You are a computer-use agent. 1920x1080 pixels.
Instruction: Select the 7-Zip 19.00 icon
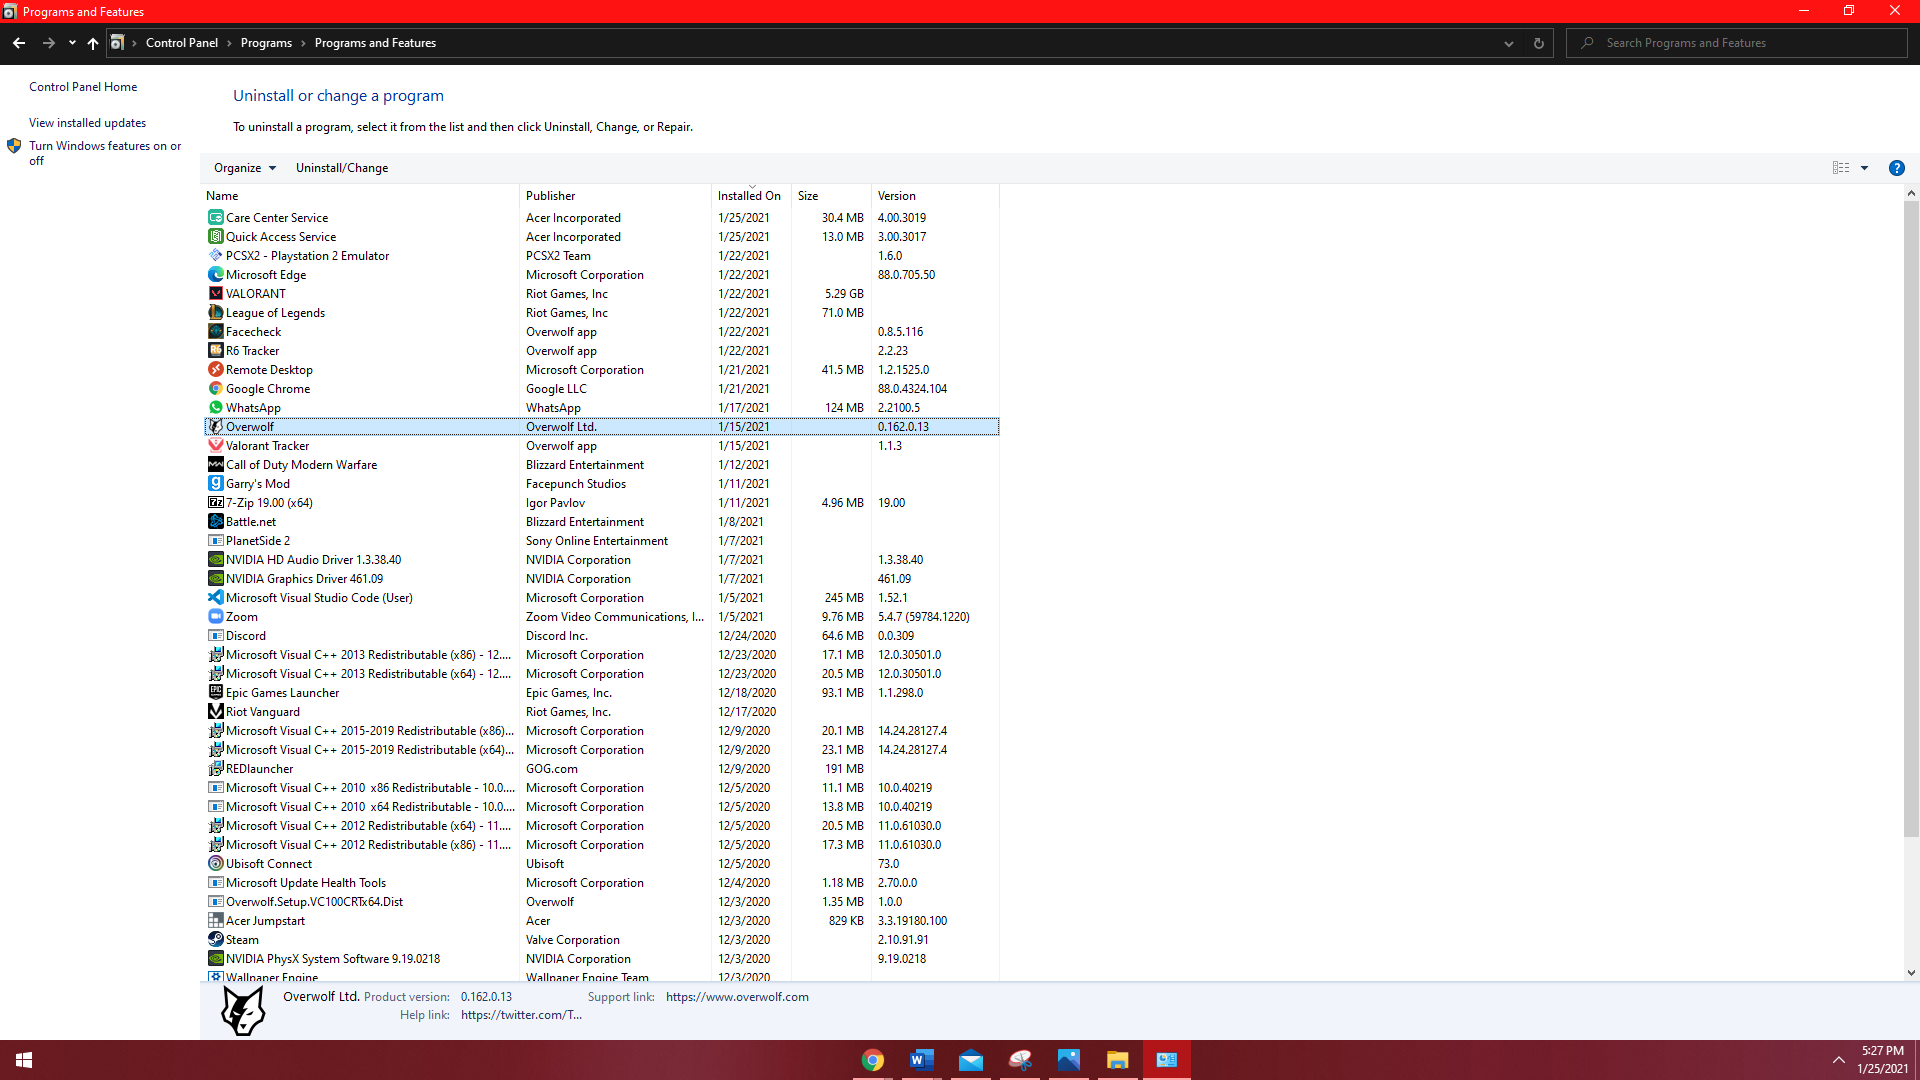click(215, 502)
